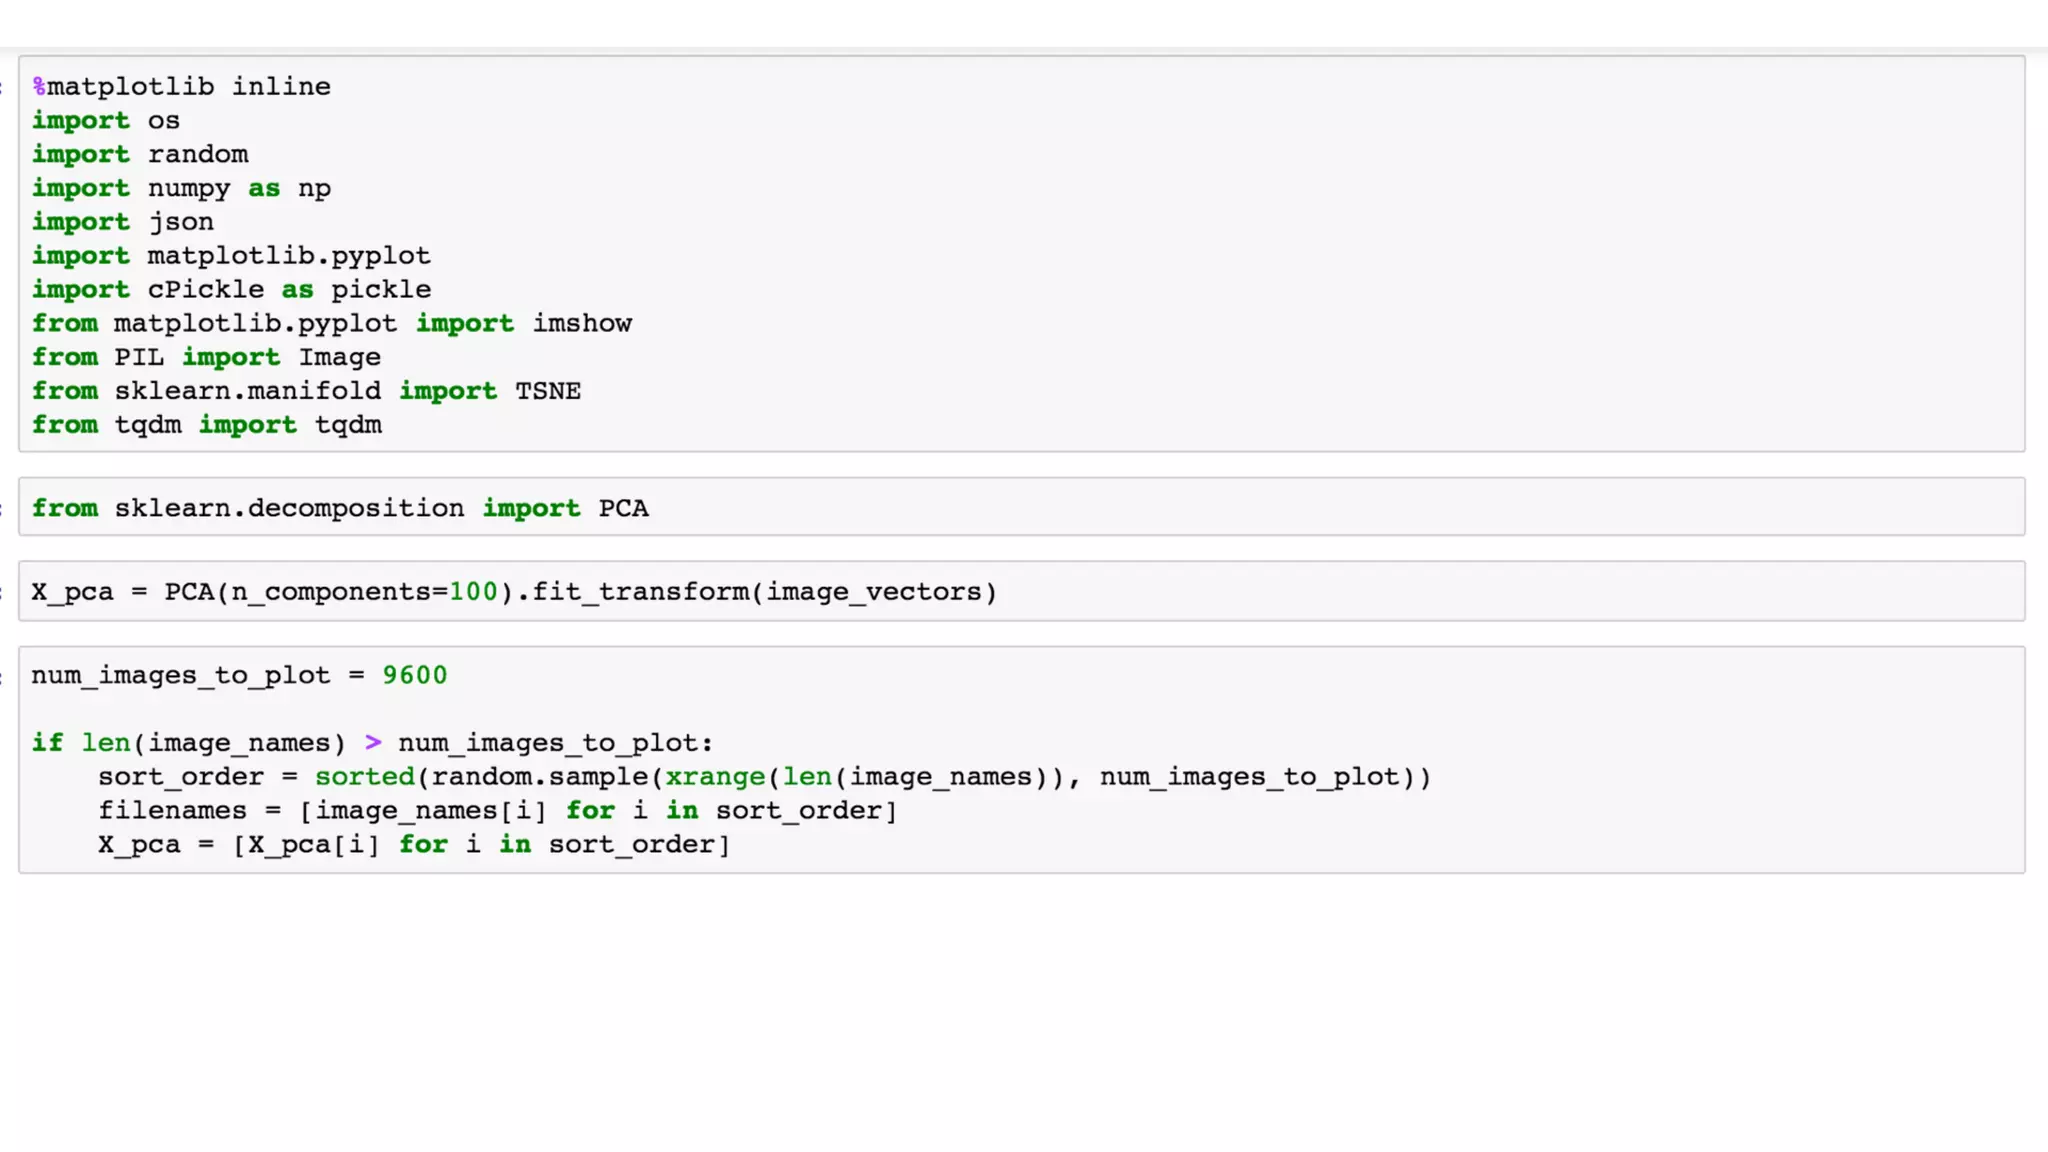Click 'image_vectors' argument in fit_transform

coord(874,592)
